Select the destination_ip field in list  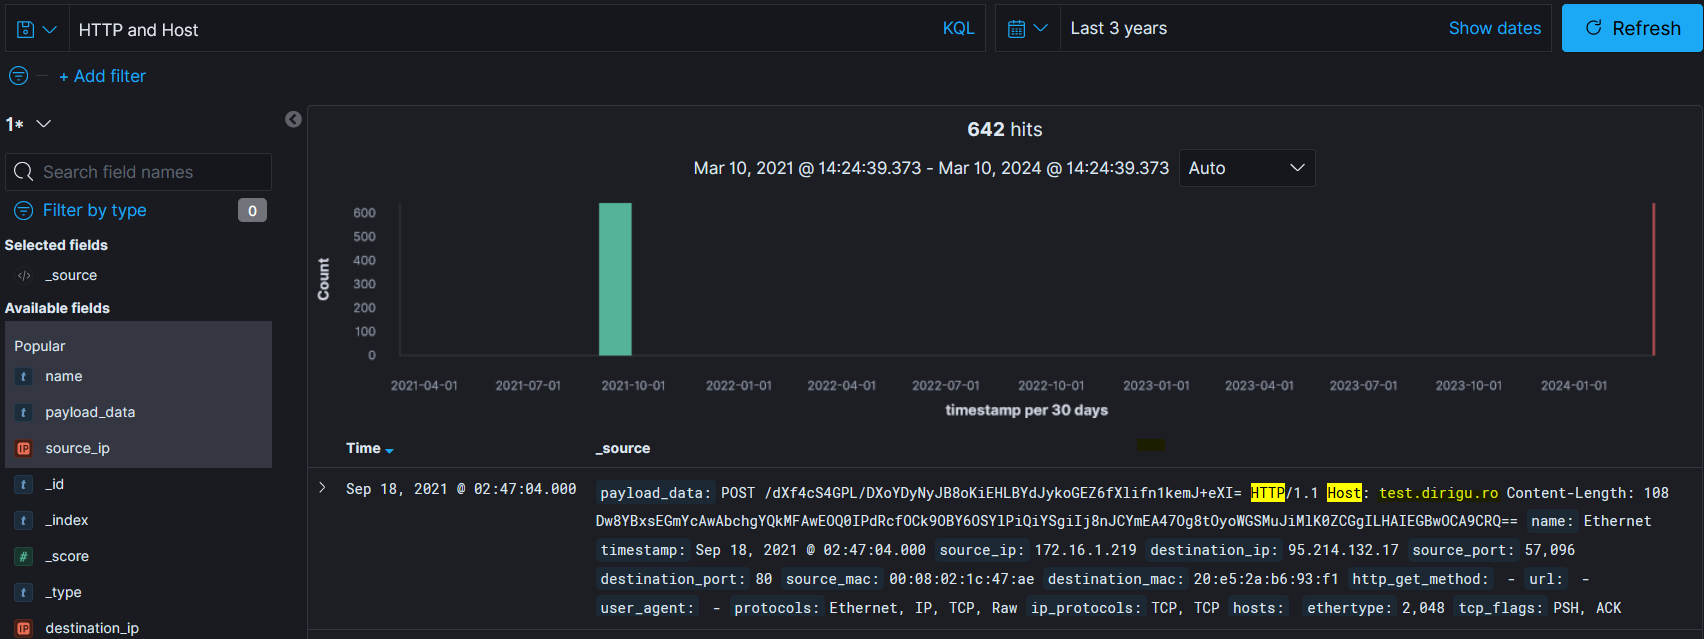point(92,628)
